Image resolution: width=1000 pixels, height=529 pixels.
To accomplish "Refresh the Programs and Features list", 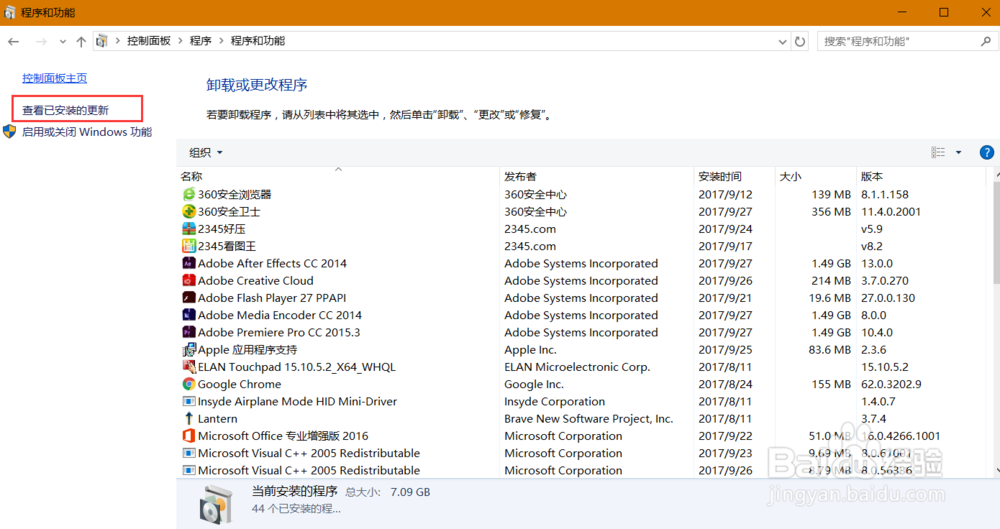I will point(800,41).
